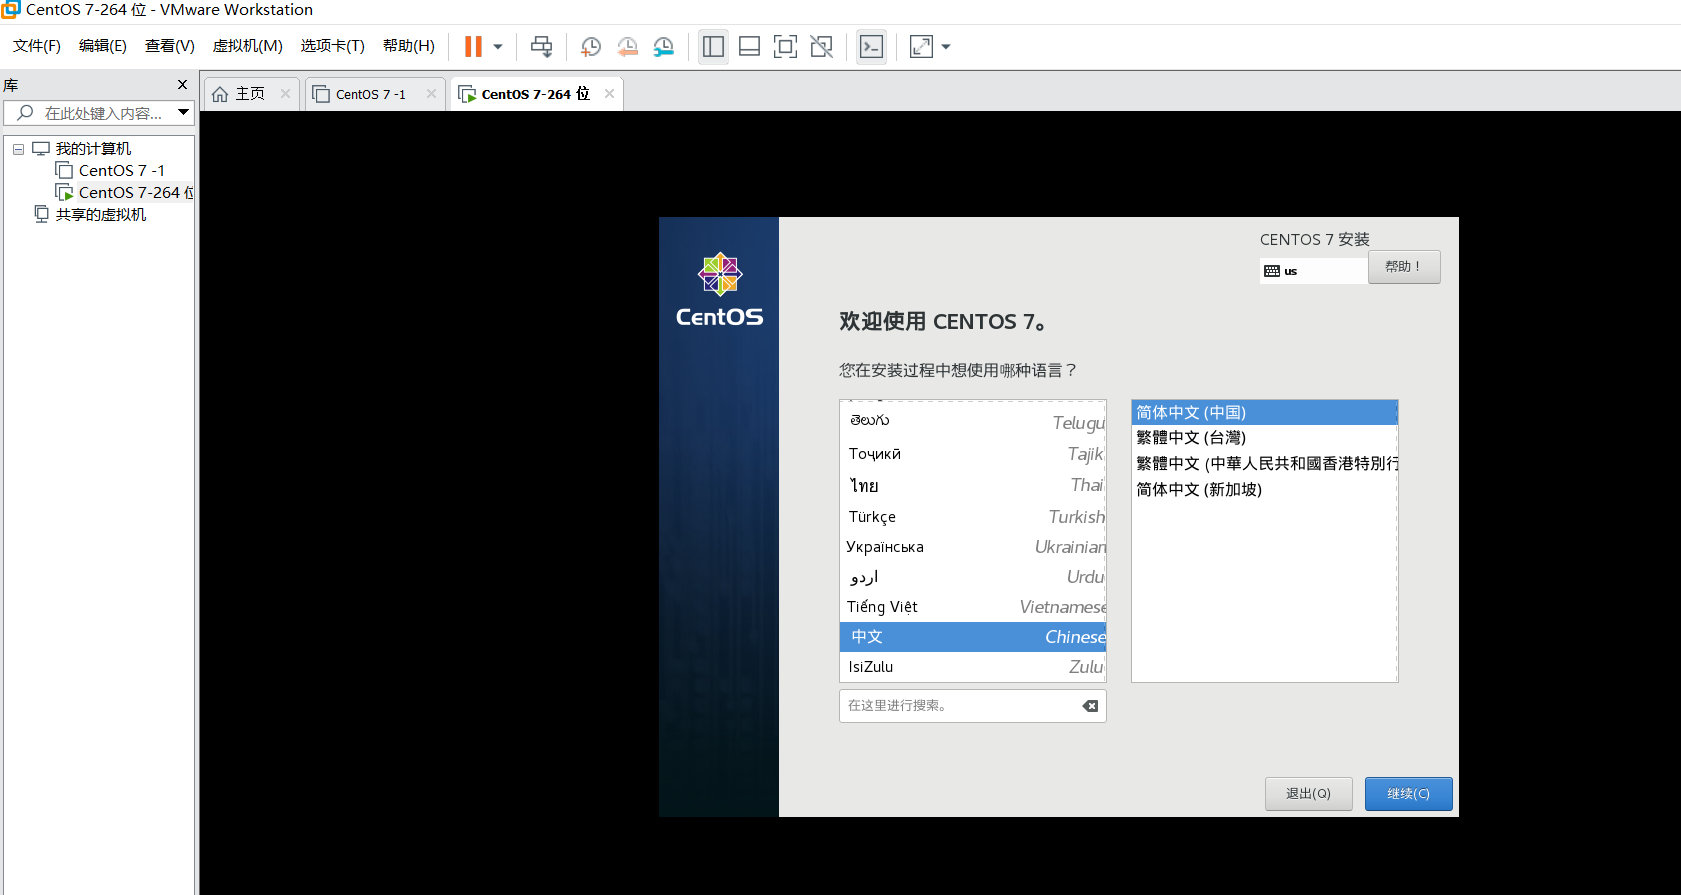Select Telugu in the language list
Screen dimensions: 1681x895
tap(973, 422)
